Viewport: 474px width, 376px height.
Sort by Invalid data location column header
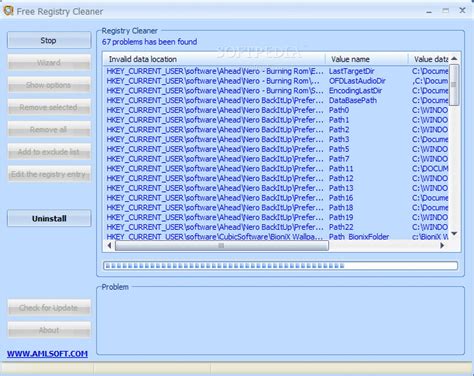coord(214,59)
